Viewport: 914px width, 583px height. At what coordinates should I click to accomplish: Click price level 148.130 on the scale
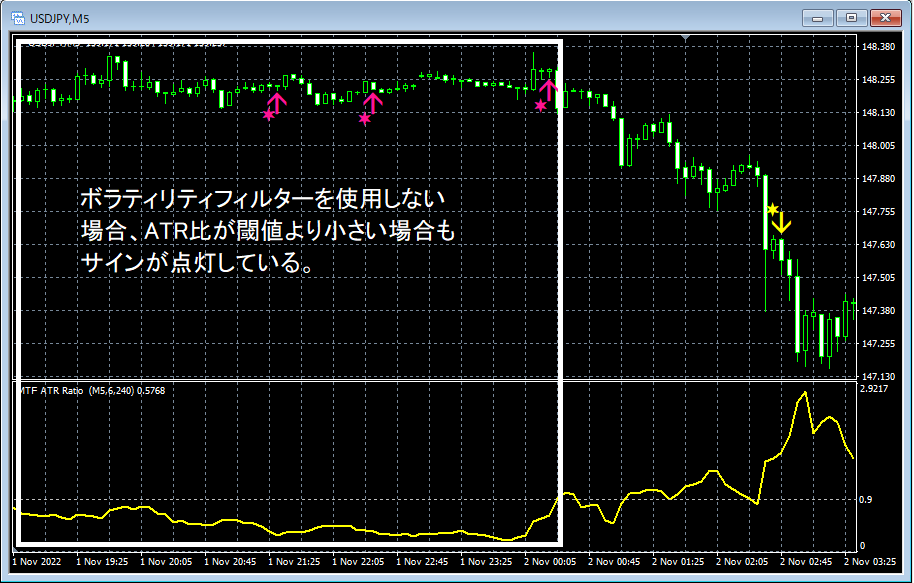(878, 113)
